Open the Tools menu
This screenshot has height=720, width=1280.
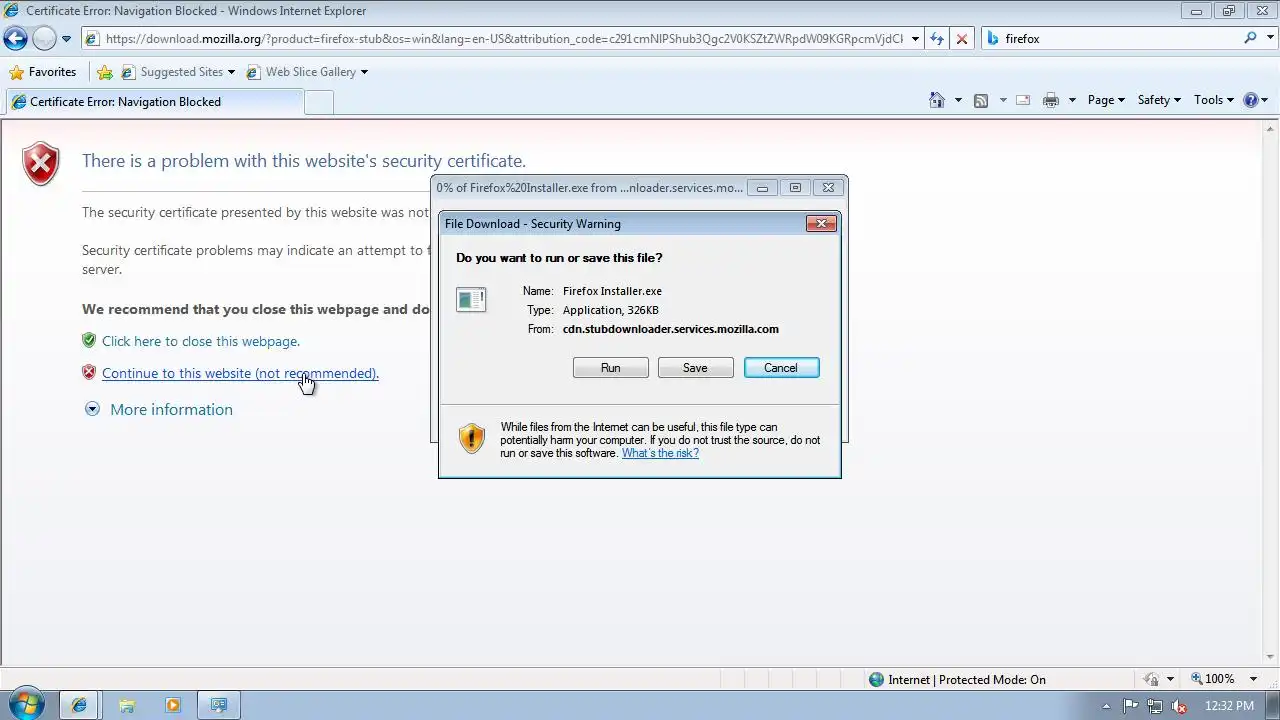[x=1214, y=100]
